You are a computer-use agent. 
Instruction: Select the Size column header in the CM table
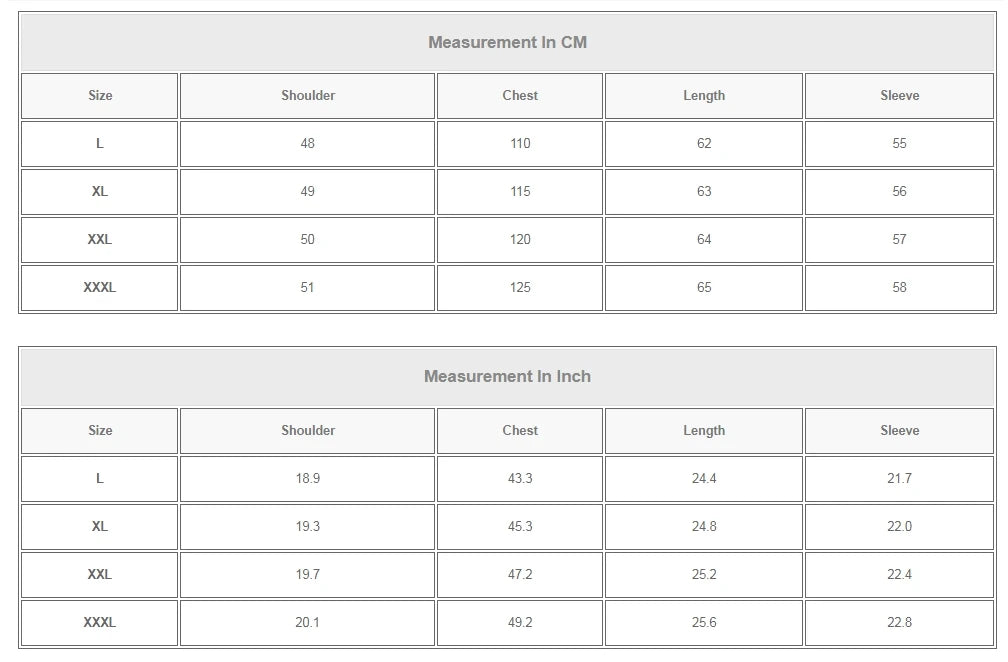(x=100, y=96)
